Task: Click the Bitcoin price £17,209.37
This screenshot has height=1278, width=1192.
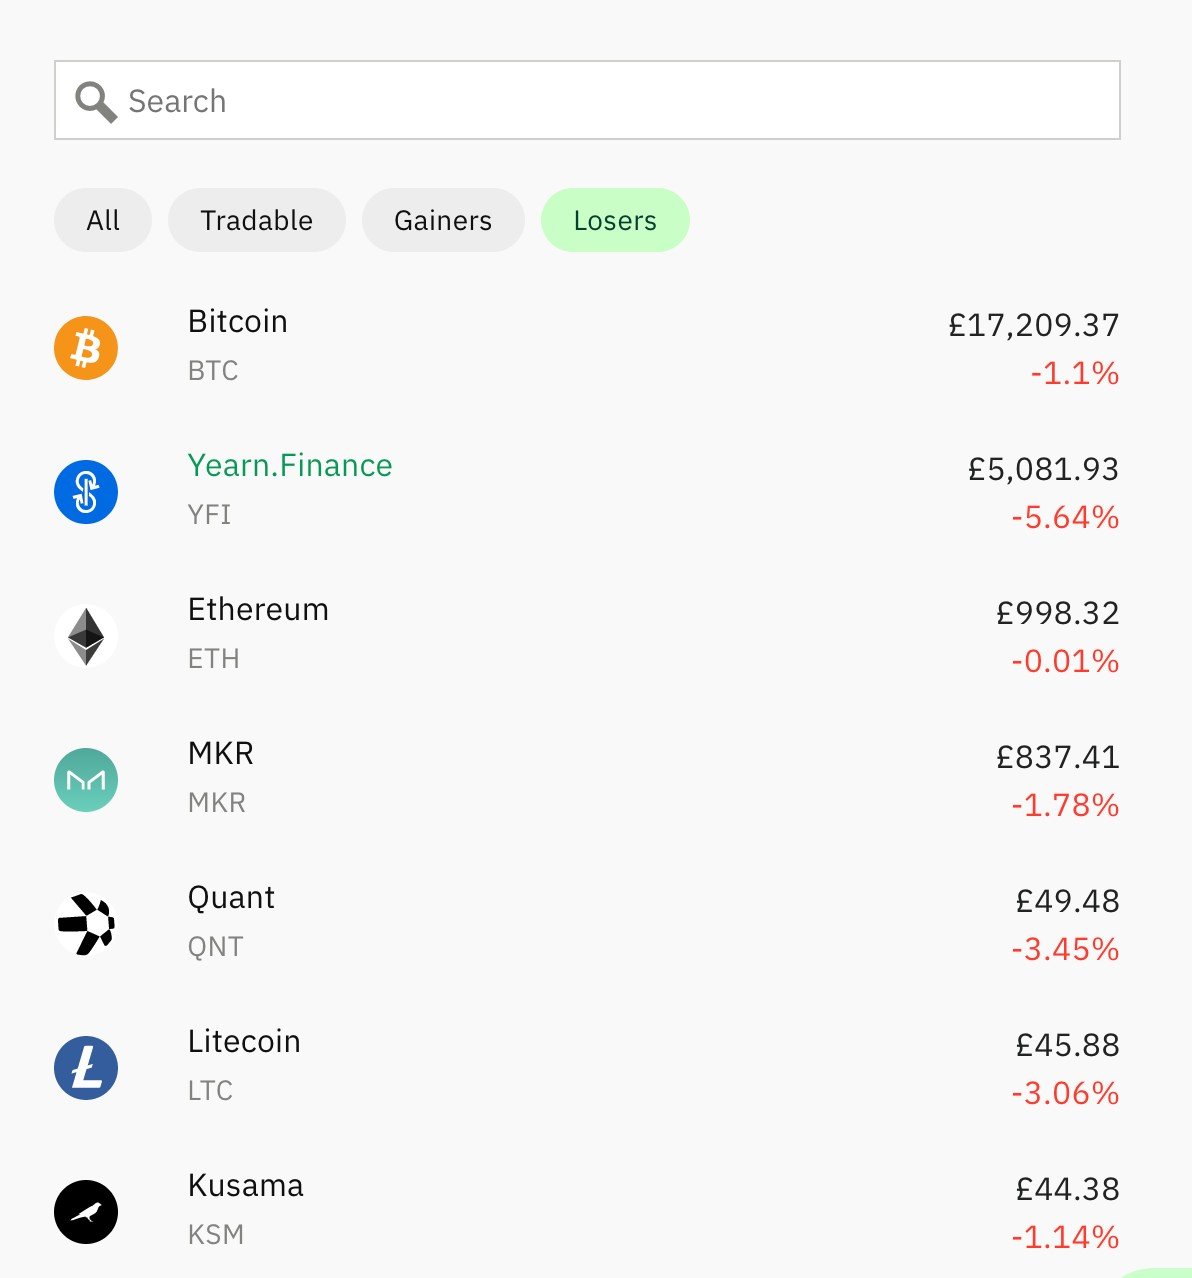Action: [1033, 325]
